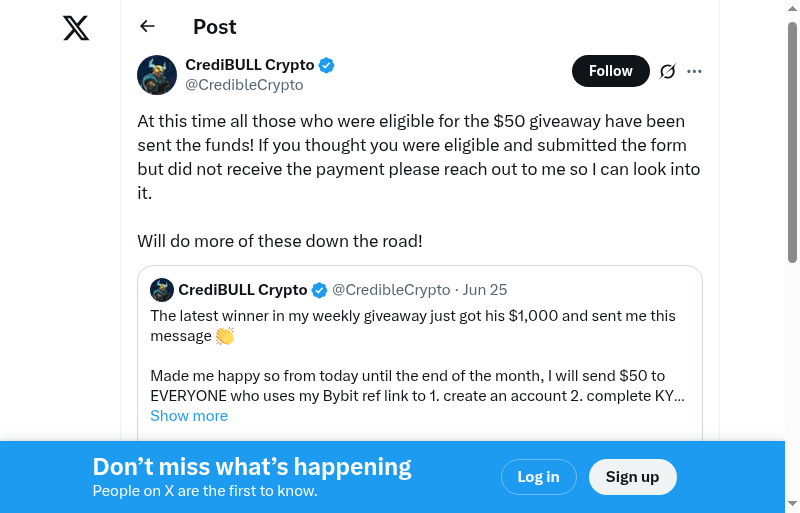Image resolution: width=800 pixels, height=513 pixels.
Task: Click the Sign up button
Action: pyautogui.click(x=632, y=477)
